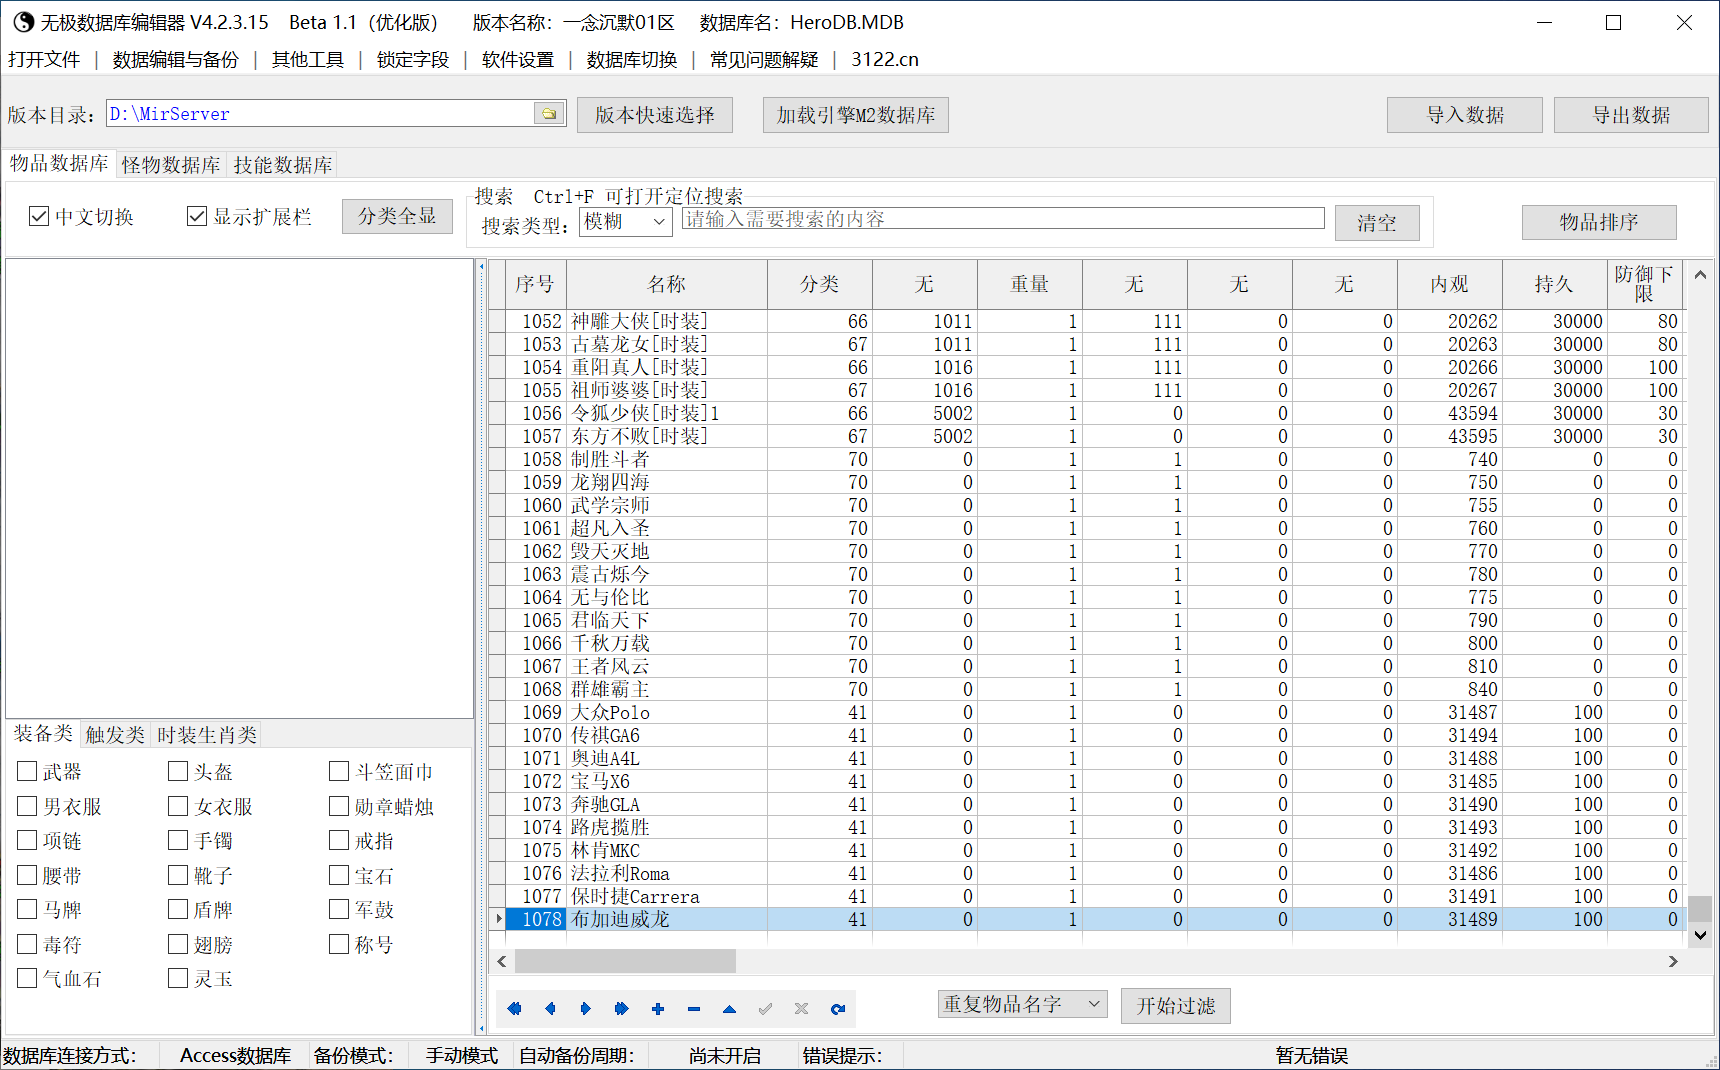1720x1070 pixels.
Task: Click the 加载引擎M2数据库 button
Action: 856,115
